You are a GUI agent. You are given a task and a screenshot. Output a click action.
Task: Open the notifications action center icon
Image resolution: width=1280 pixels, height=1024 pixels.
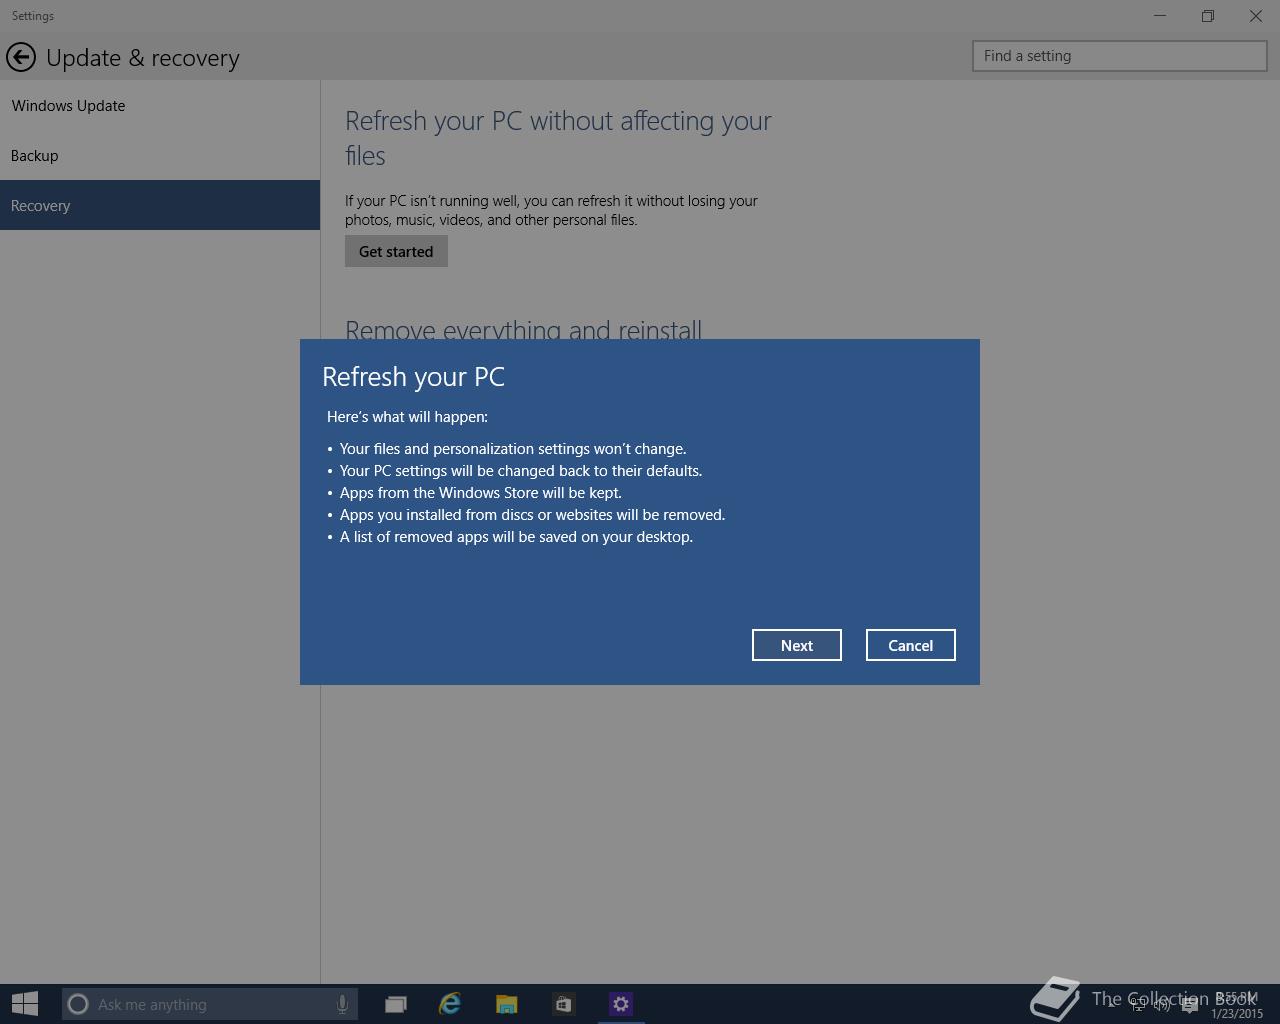(1189, 1005)
